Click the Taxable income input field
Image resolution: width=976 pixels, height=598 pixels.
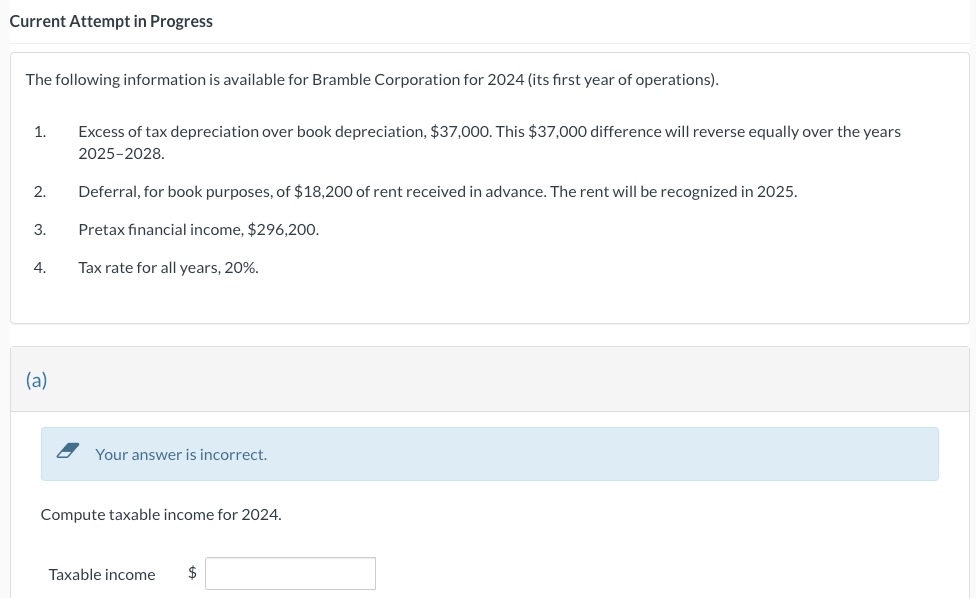pyautogui.click(x=290, y=573)
